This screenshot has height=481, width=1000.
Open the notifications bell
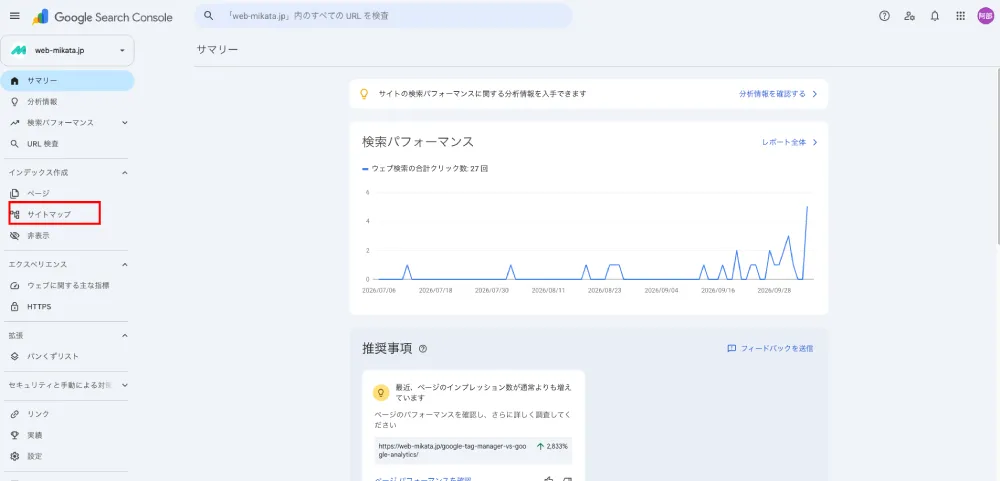click(x=935, y=17)
